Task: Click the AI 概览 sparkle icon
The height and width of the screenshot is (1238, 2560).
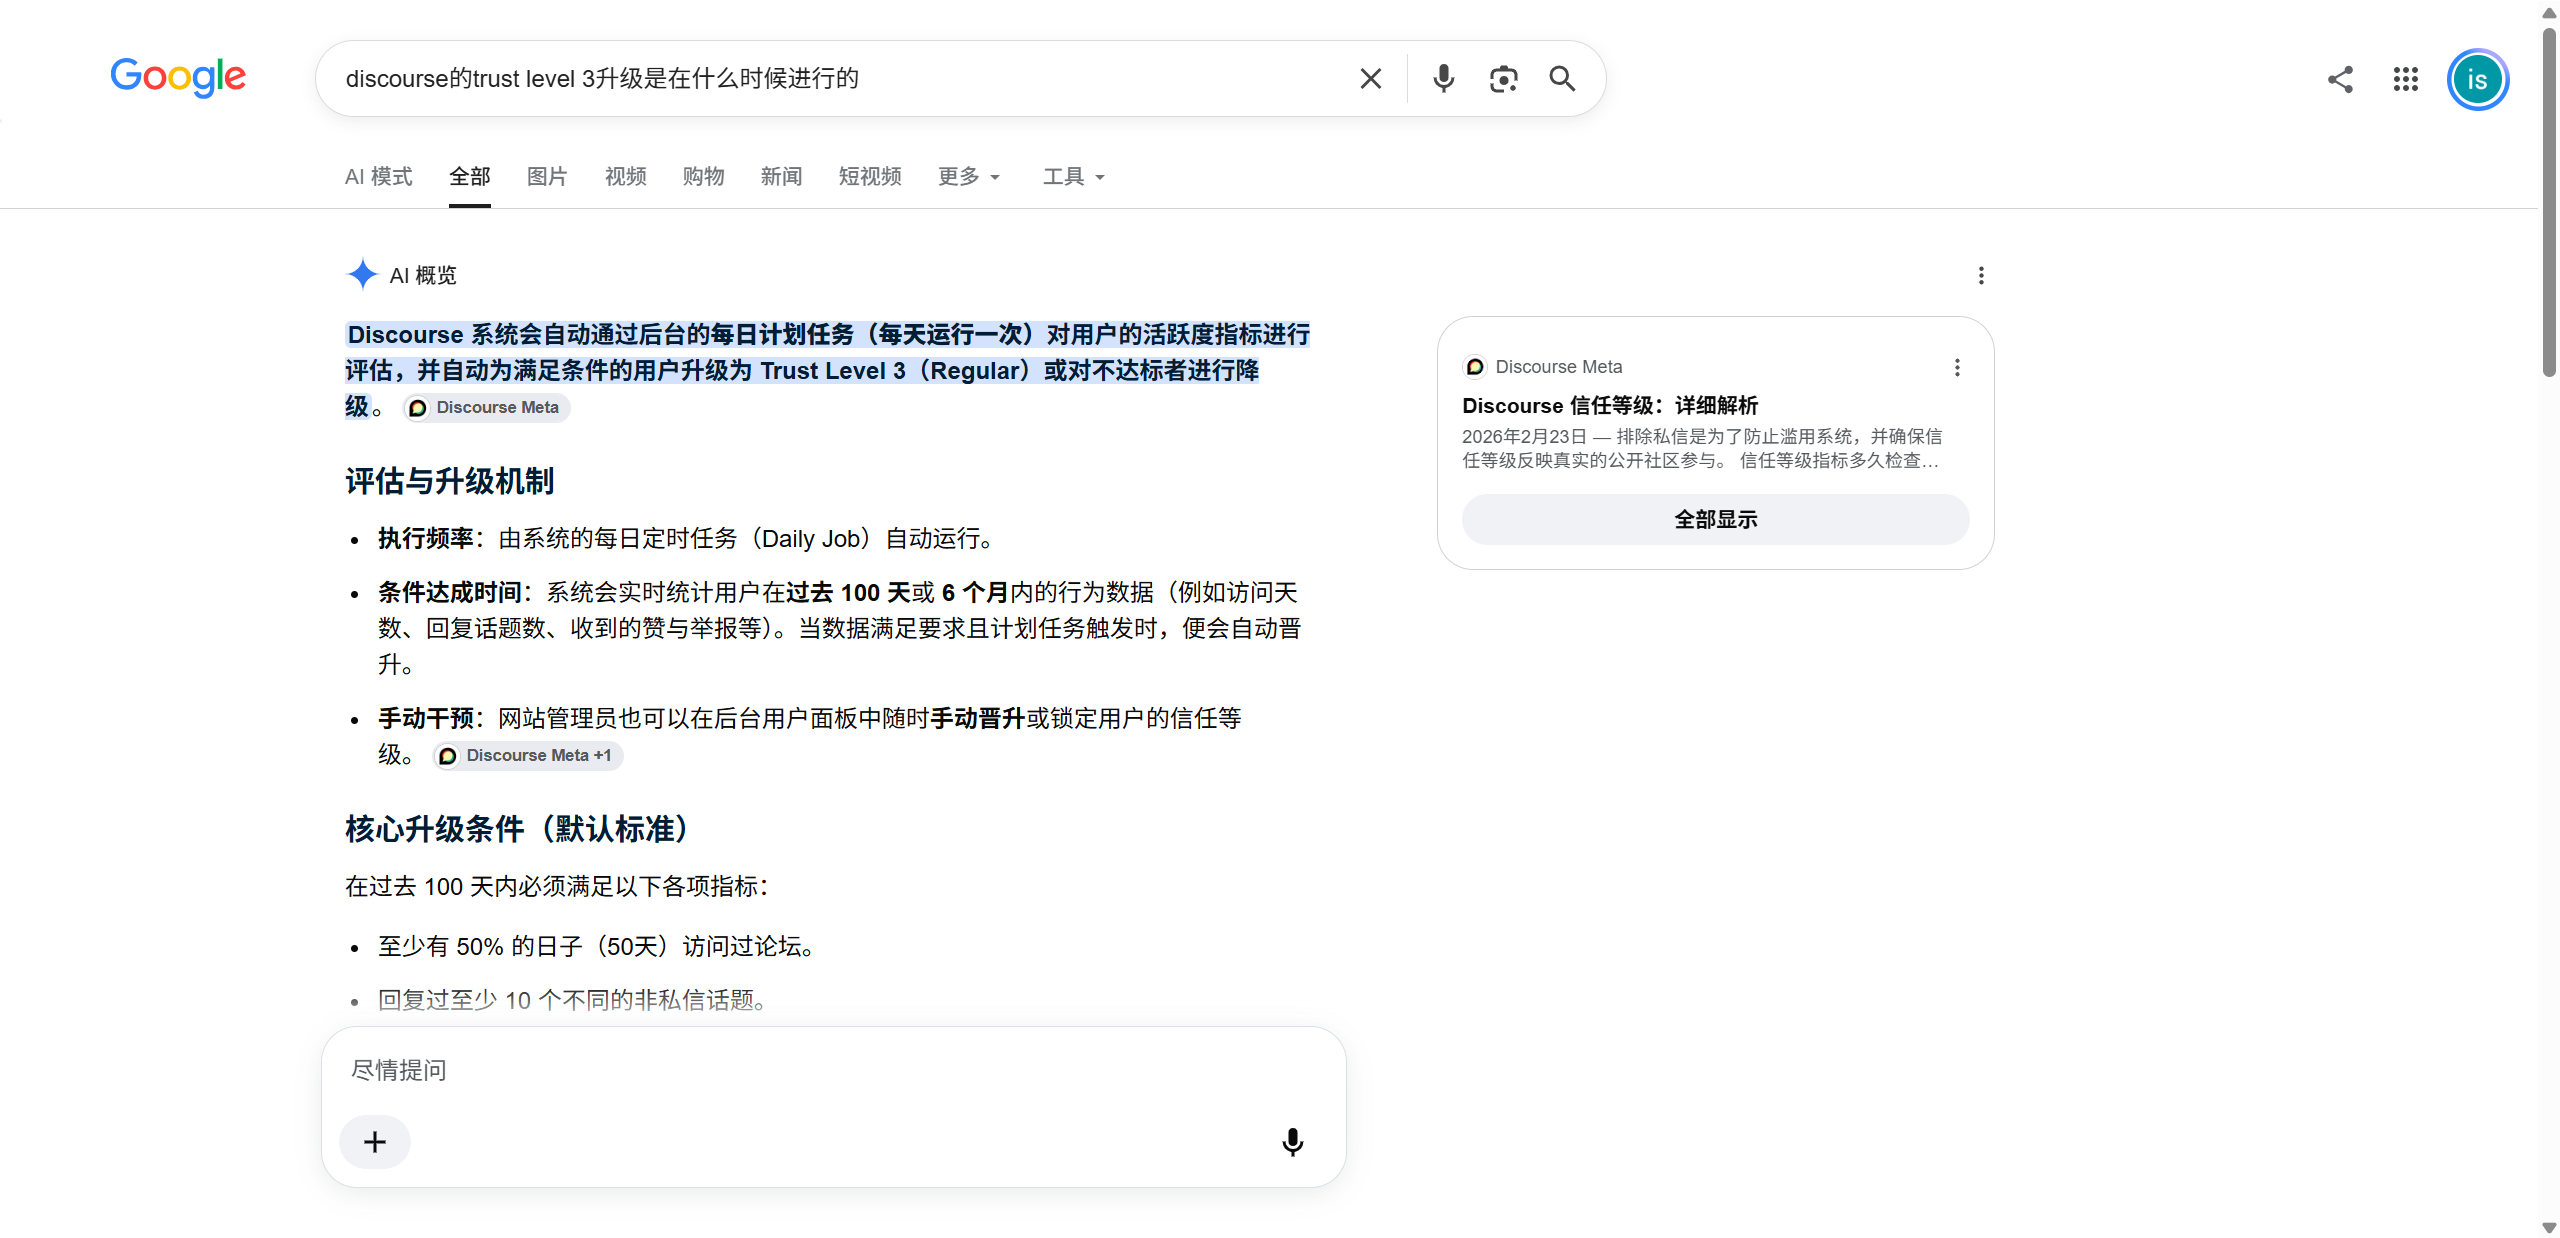Action: pos(362,274)
